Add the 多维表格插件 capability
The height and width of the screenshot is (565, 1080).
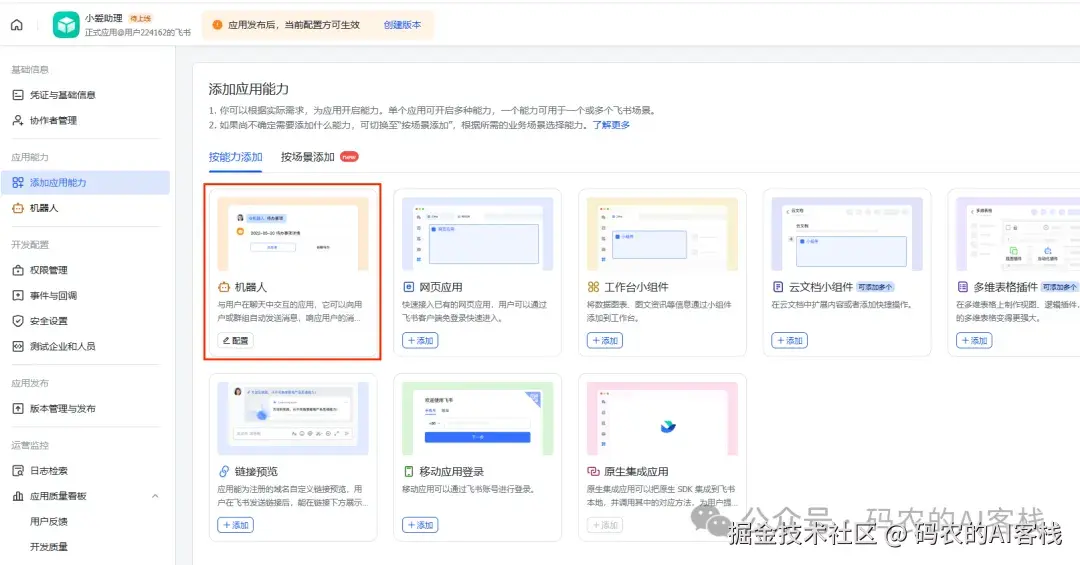coord(974,340)
